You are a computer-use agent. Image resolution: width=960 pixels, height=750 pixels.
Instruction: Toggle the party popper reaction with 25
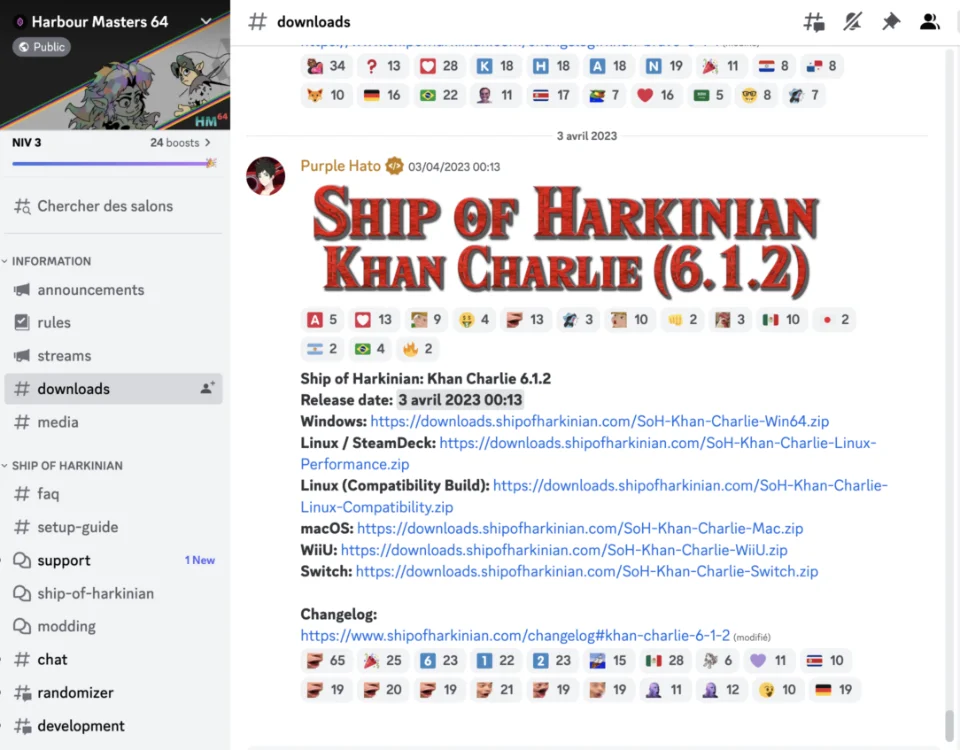pos(382,661)
